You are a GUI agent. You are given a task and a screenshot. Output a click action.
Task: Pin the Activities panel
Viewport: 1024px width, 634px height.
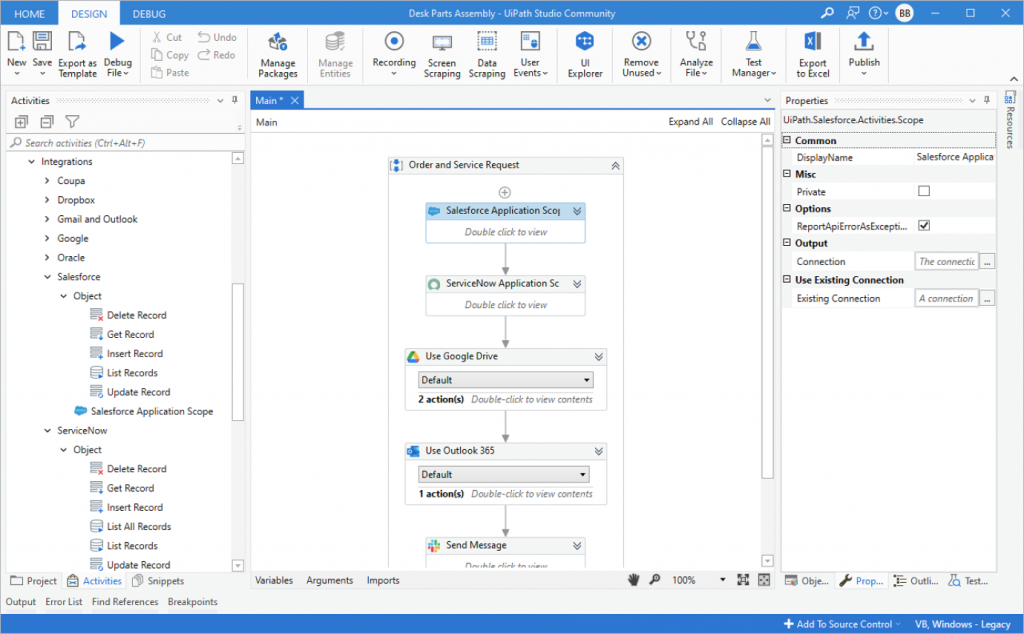(235, 101)
